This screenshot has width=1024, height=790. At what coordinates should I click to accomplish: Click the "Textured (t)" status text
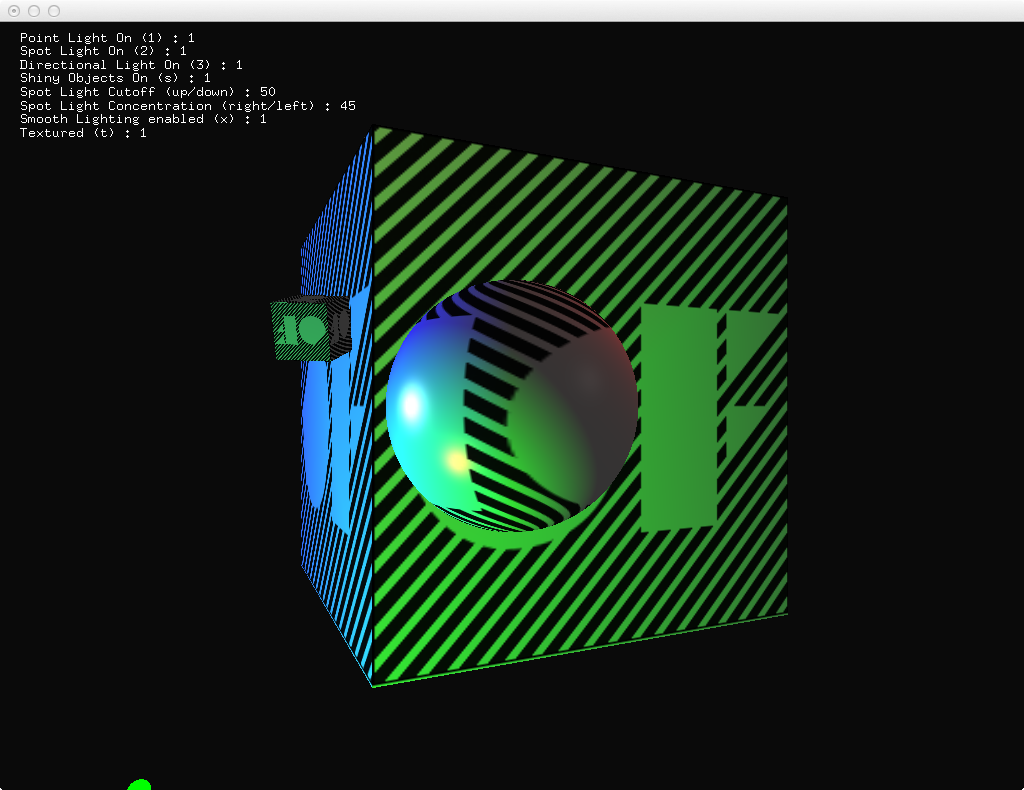(x=83, y=133)
